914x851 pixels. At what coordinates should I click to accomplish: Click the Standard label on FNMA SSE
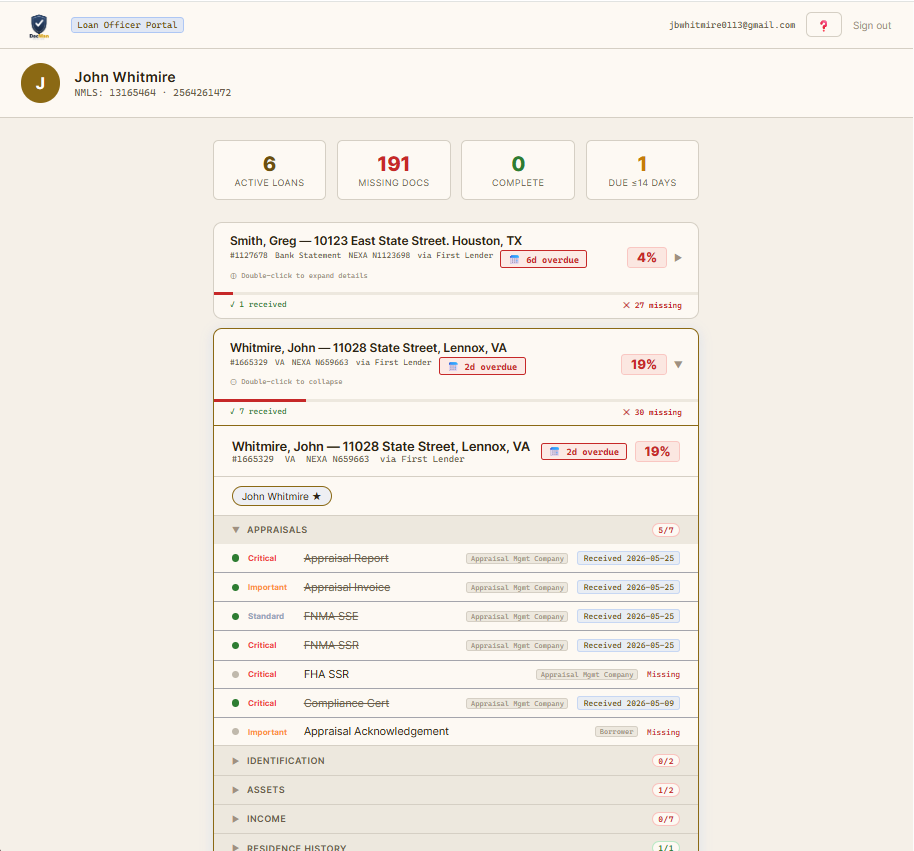(x=266, y=616)
